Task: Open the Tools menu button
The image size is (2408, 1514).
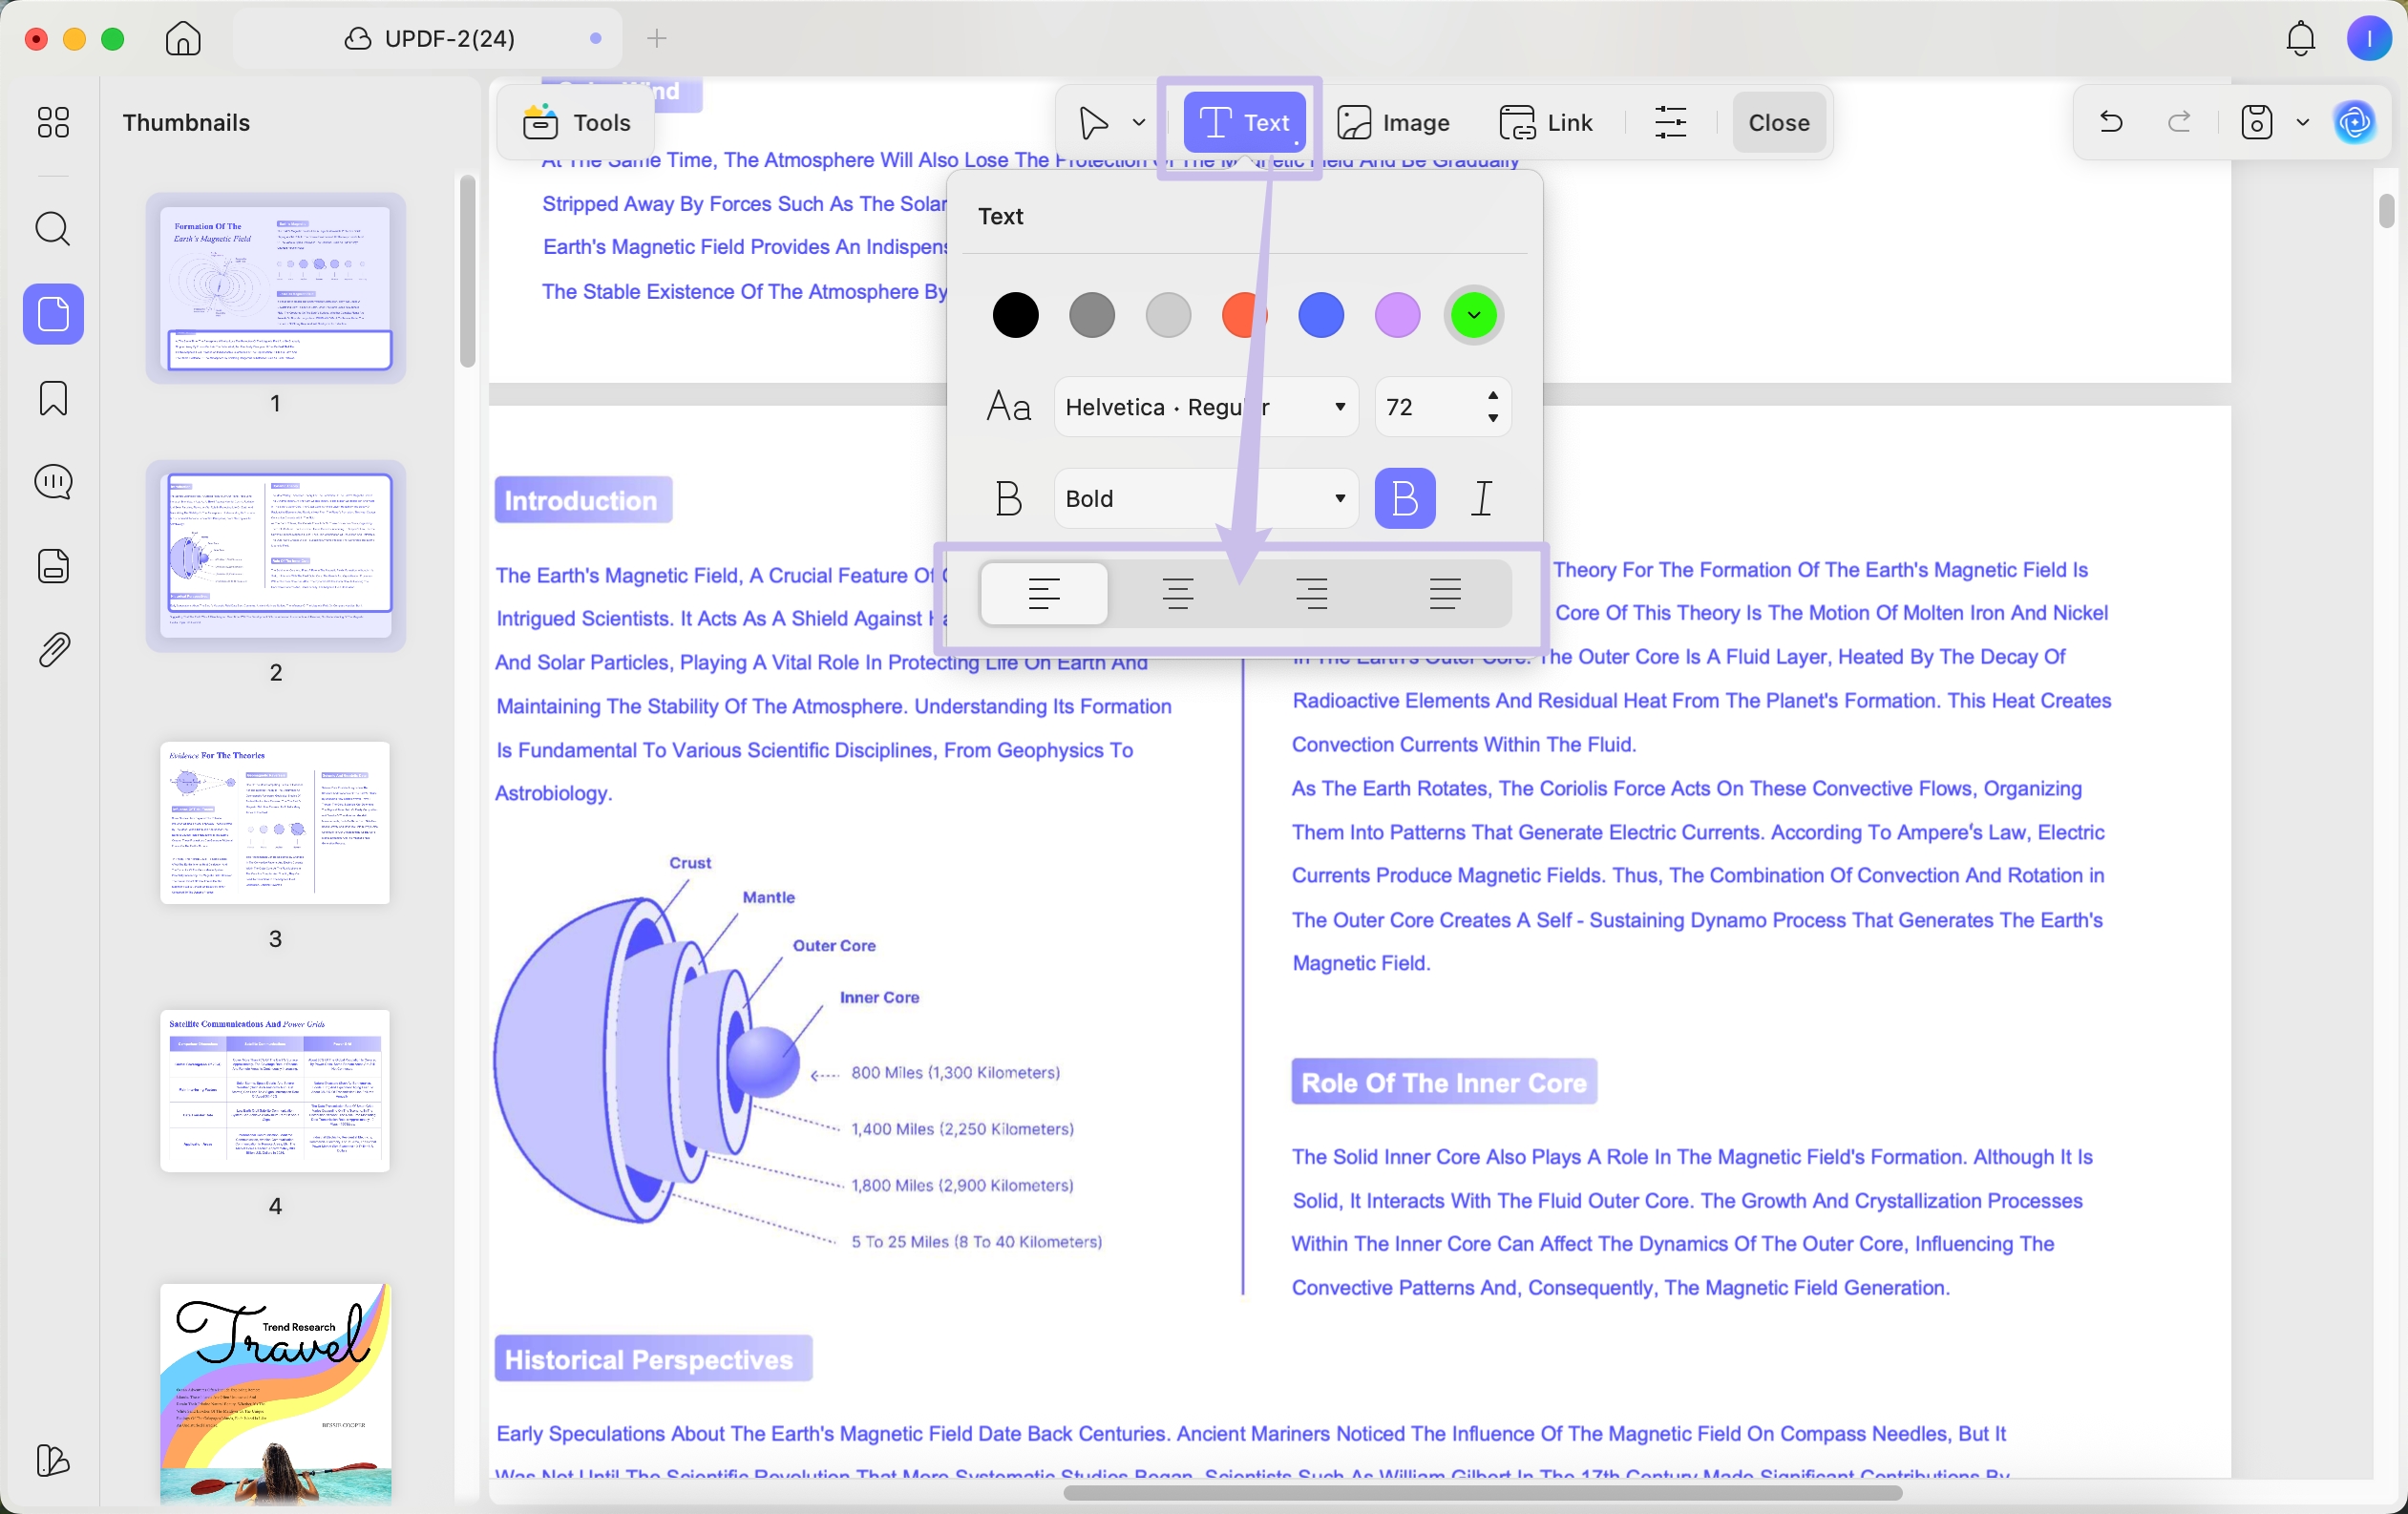Action: (x=576, y=122)
